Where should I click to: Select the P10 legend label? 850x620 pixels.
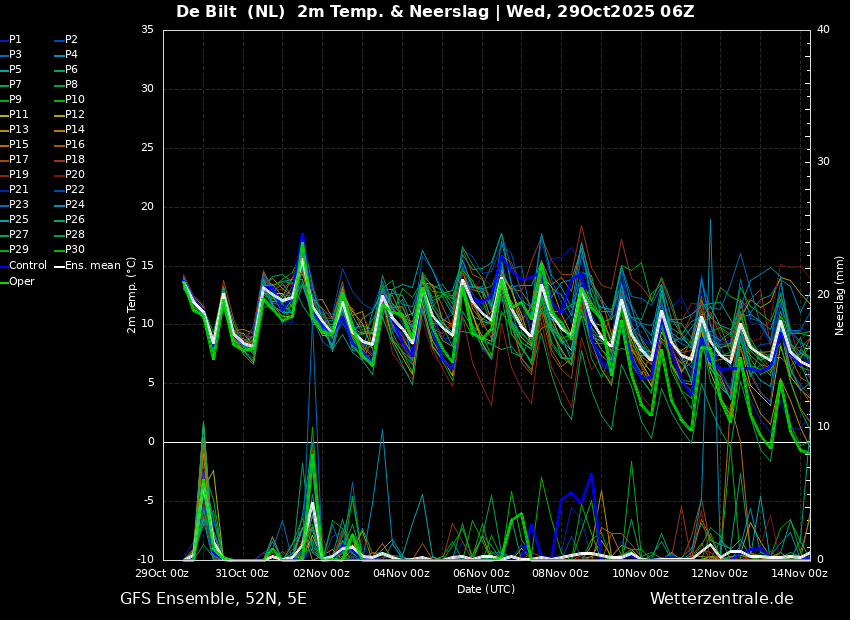click(x=70, y=100)
